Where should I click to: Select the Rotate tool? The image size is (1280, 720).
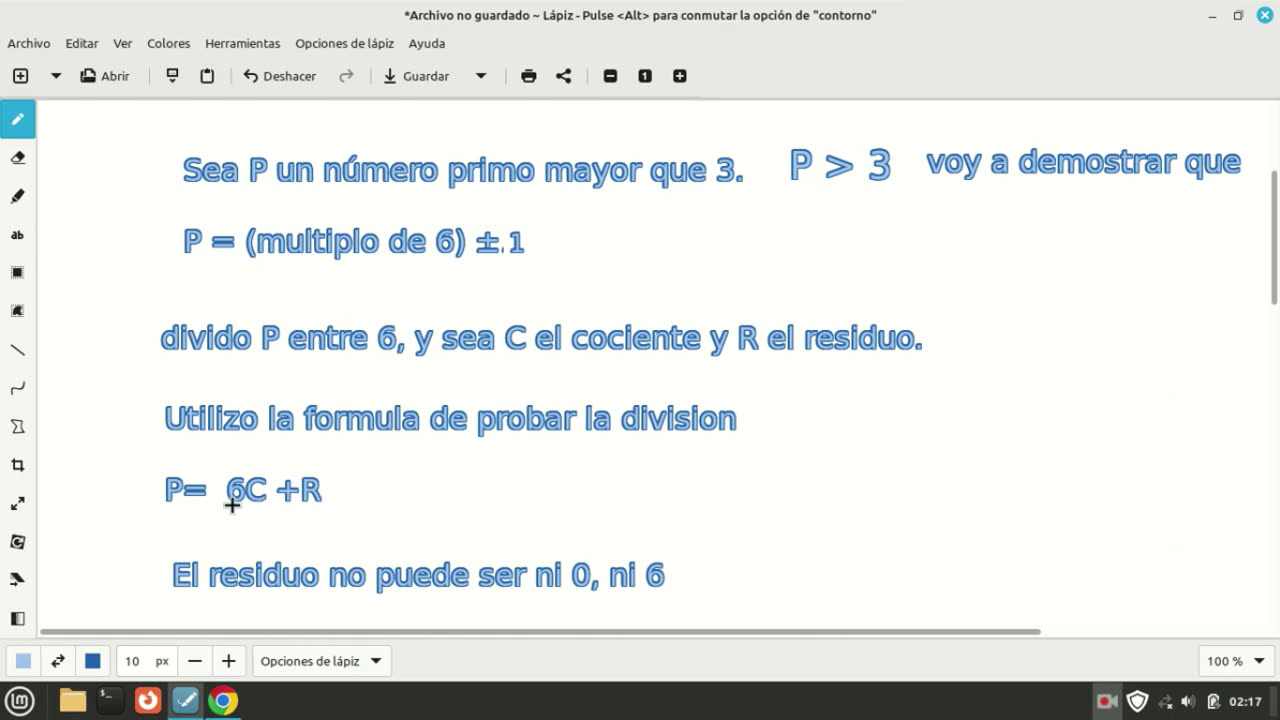tap(18, 542)
